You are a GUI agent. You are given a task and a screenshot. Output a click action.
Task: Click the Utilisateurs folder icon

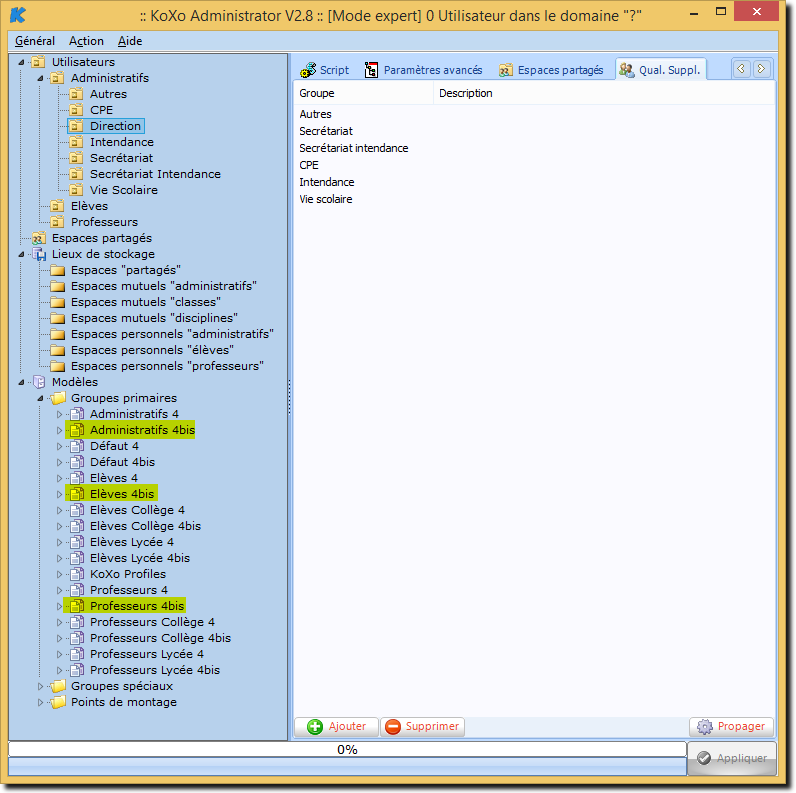38,62
